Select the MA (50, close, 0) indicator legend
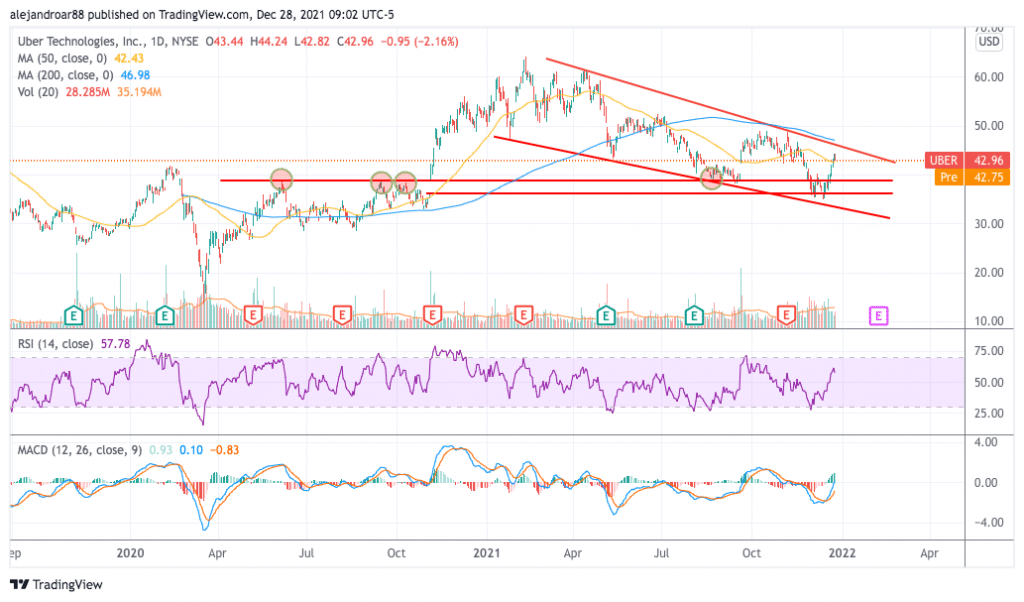Viewport: 1024px width, 602px height. 62,58
